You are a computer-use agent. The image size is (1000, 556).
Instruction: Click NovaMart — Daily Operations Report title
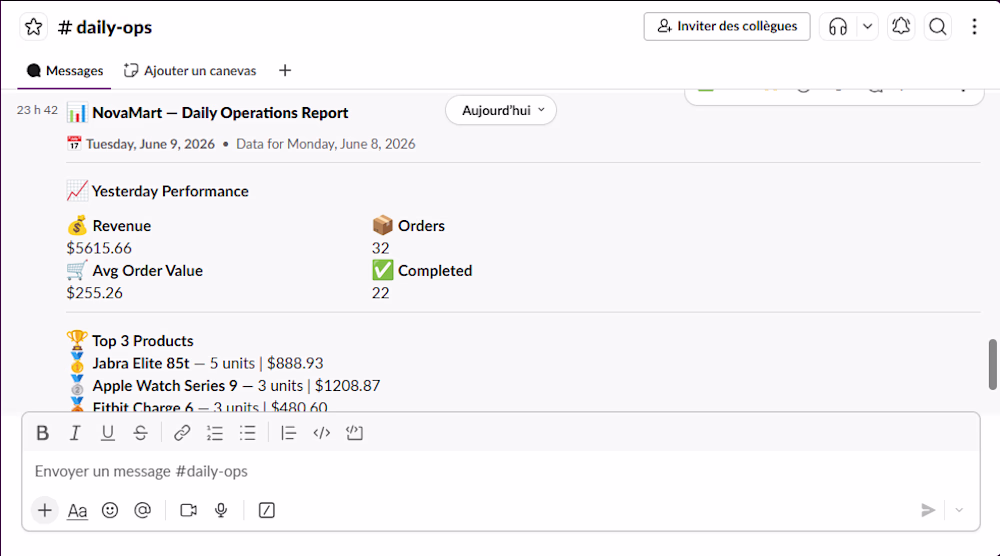coord(220,113)
